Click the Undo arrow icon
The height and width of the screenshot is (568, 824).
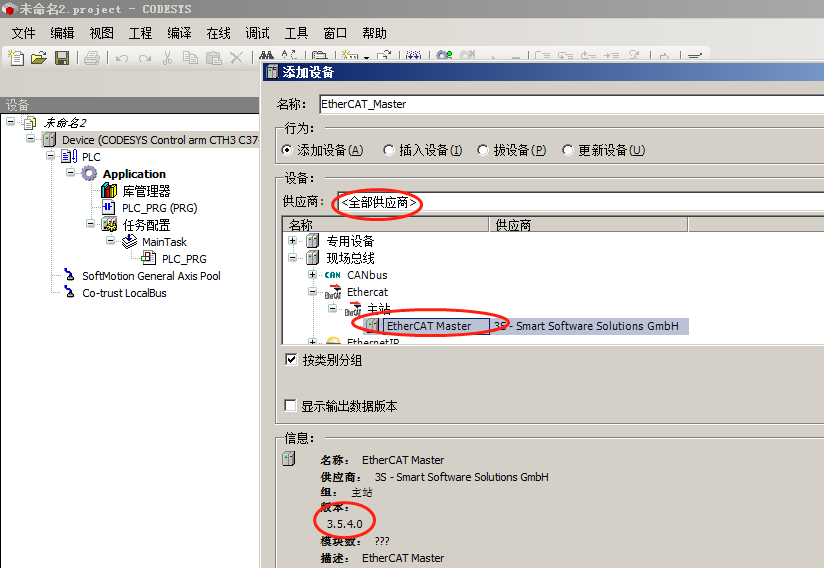122,58
